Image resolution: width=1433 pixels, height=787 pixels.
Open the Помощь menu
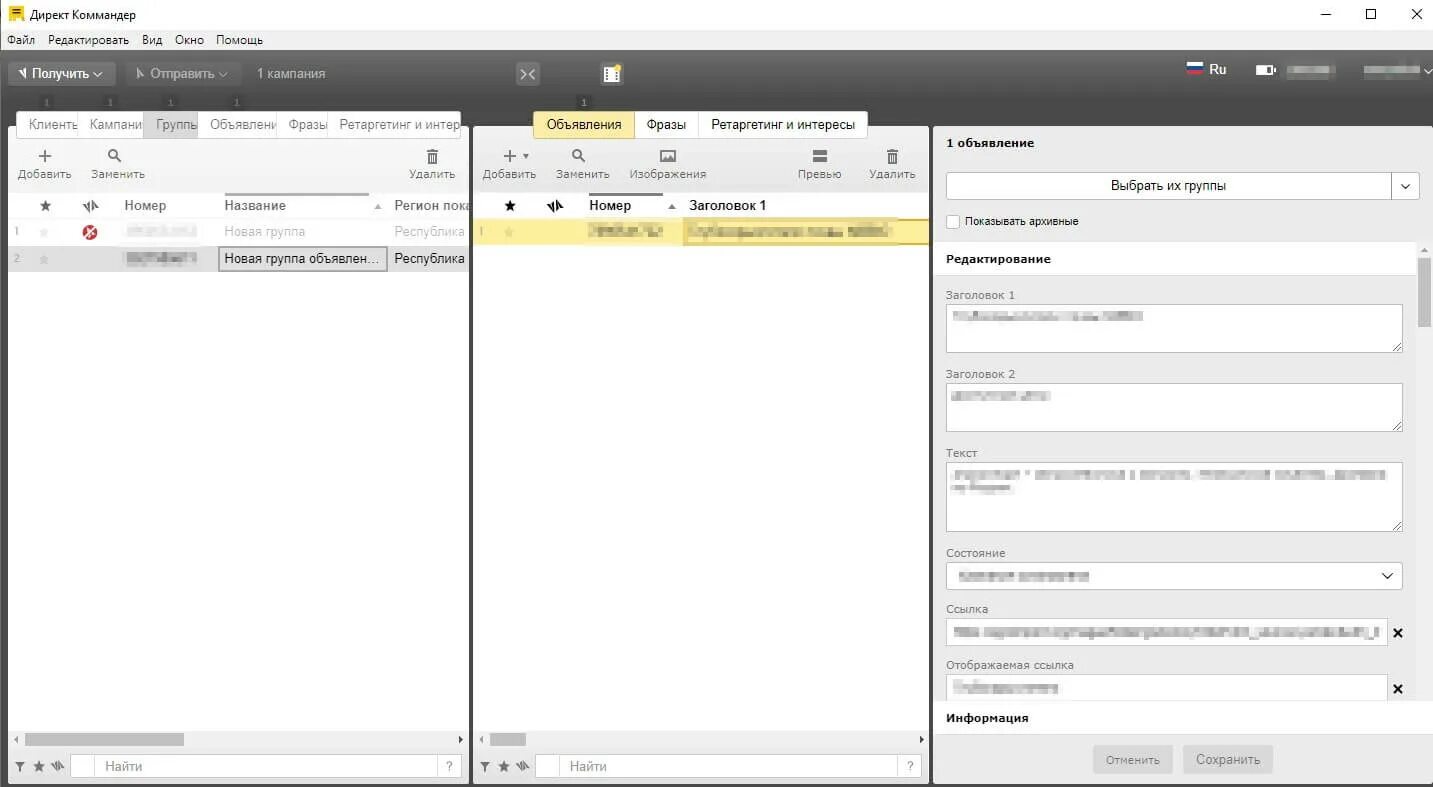[240, 40]
